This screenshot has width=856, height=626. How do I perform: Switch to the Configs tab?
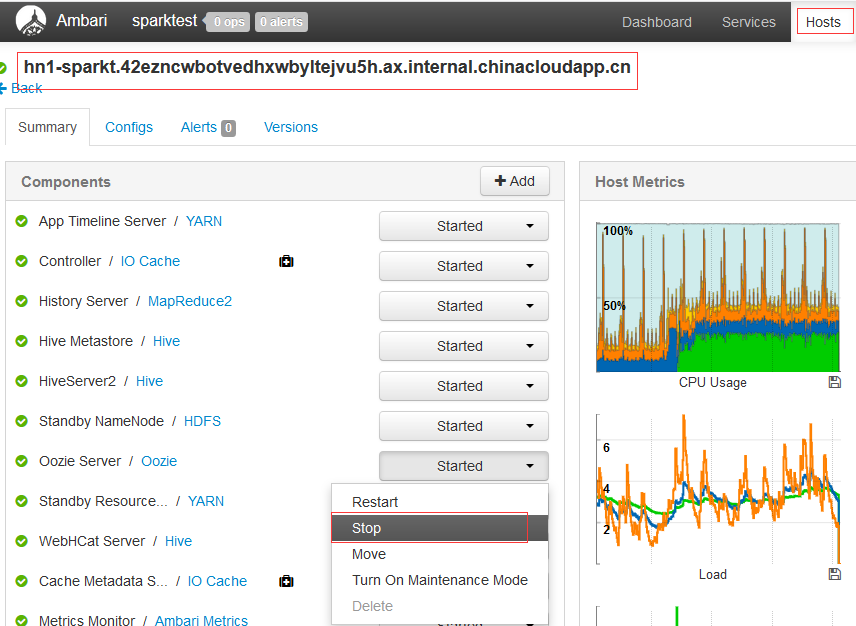tap(129, 127)
